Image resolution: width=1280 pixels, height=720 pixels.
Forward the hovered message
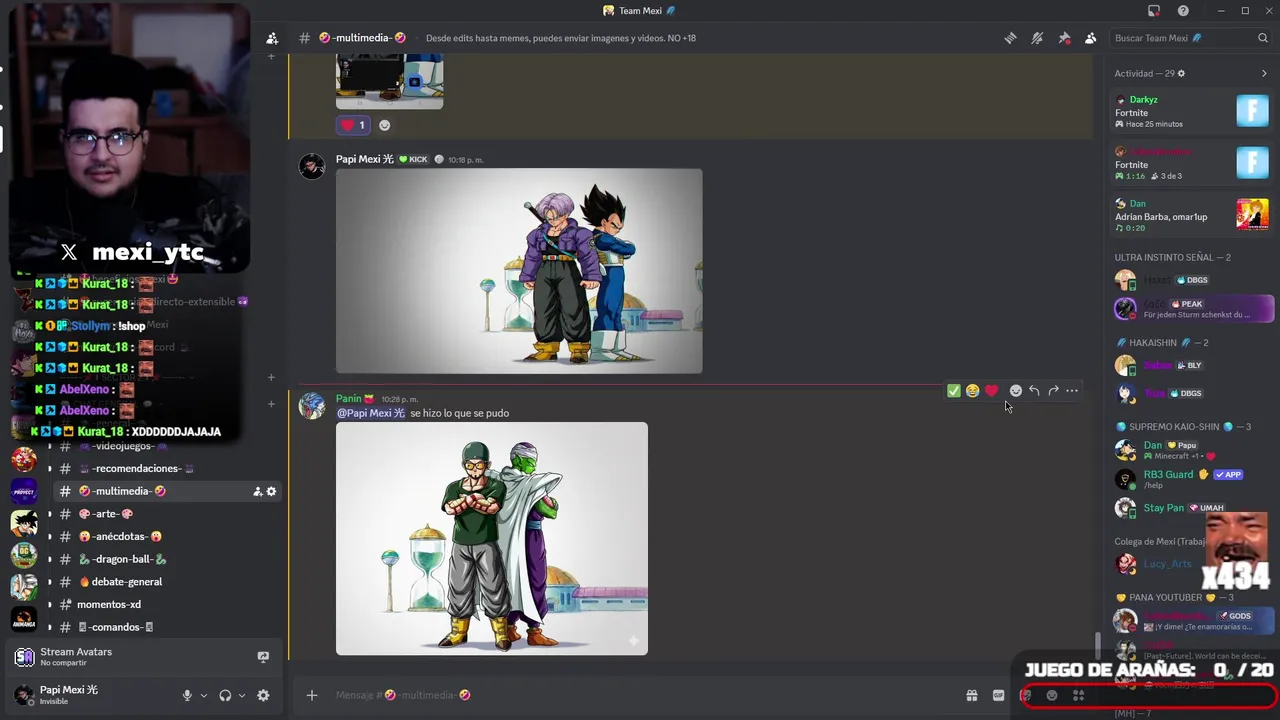[1053, 391]
